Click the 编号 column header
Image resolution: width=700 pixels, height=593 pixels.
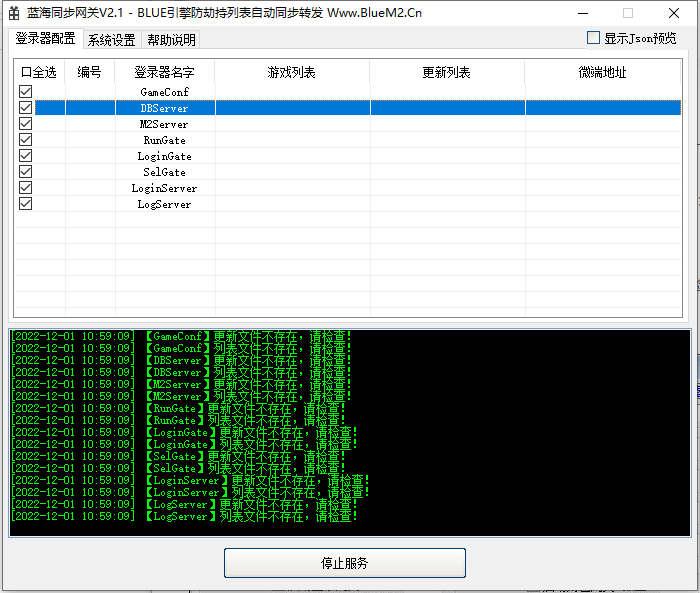coord(89,72)
